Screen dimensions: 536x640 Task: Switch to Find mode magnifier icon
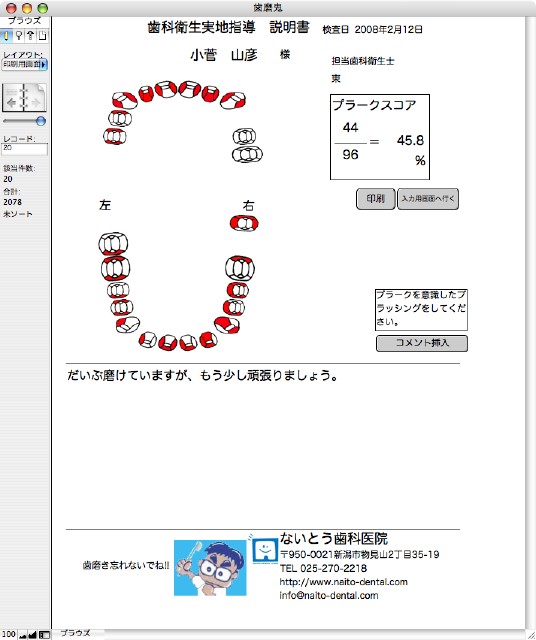[18, 36]
